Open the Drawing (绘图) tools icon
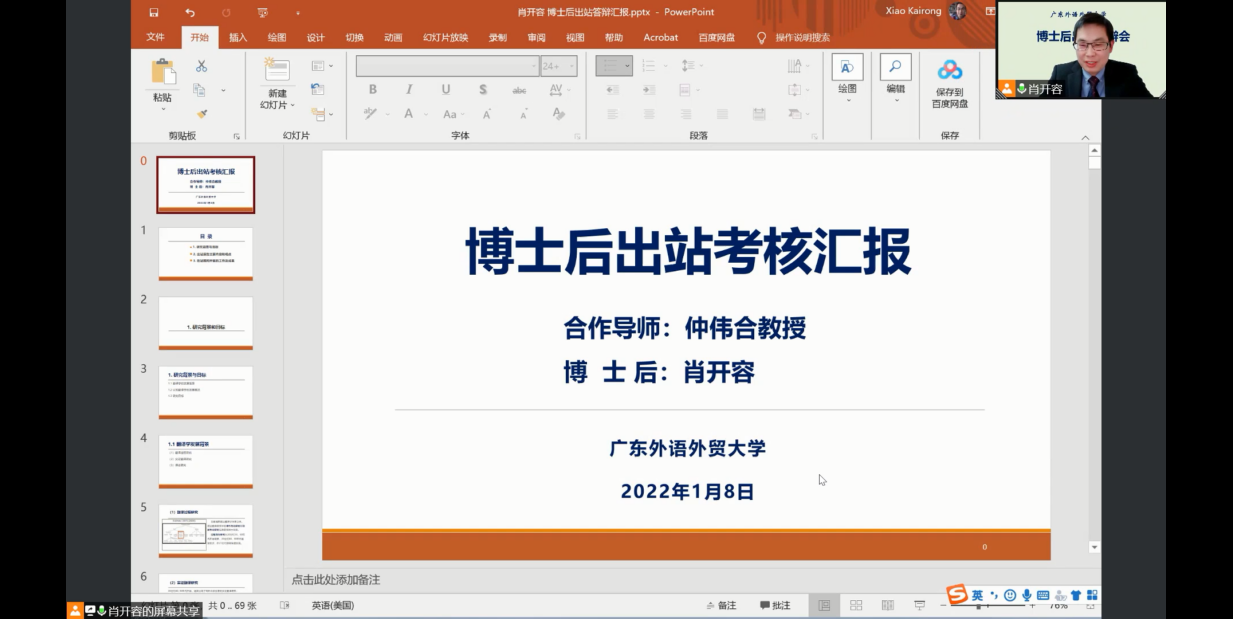 click(x=847, y=68)
